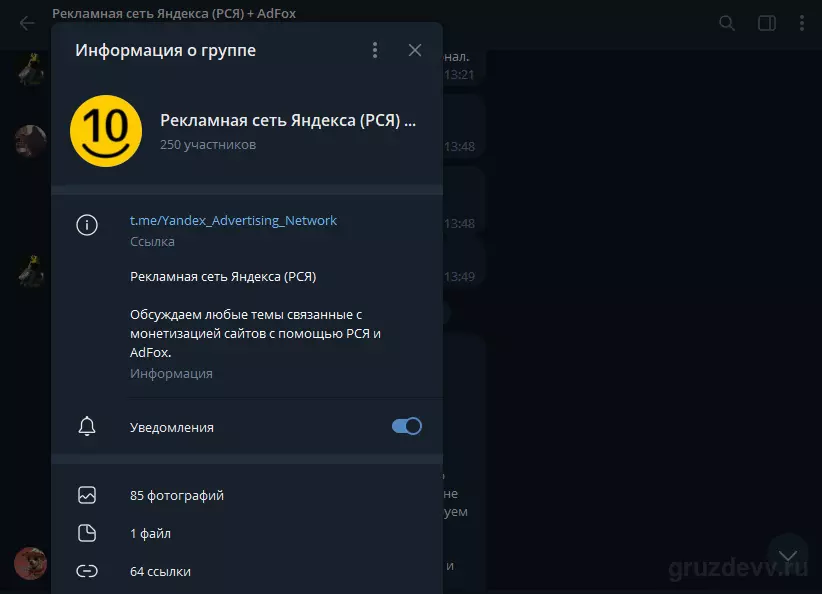Click the reddish user avatar at bottom left

point(30,564)
